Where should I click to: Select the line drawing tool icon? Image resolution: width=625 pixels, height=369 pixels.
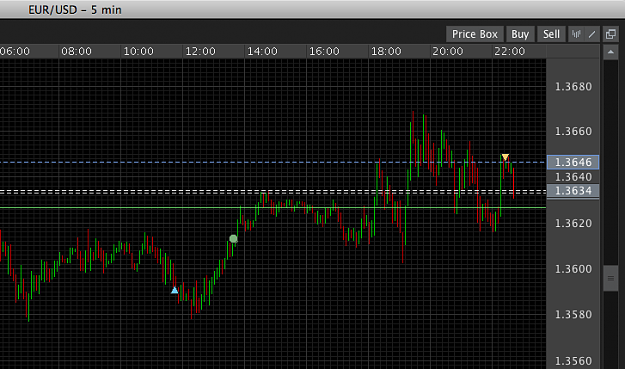[x=592, y=34]
